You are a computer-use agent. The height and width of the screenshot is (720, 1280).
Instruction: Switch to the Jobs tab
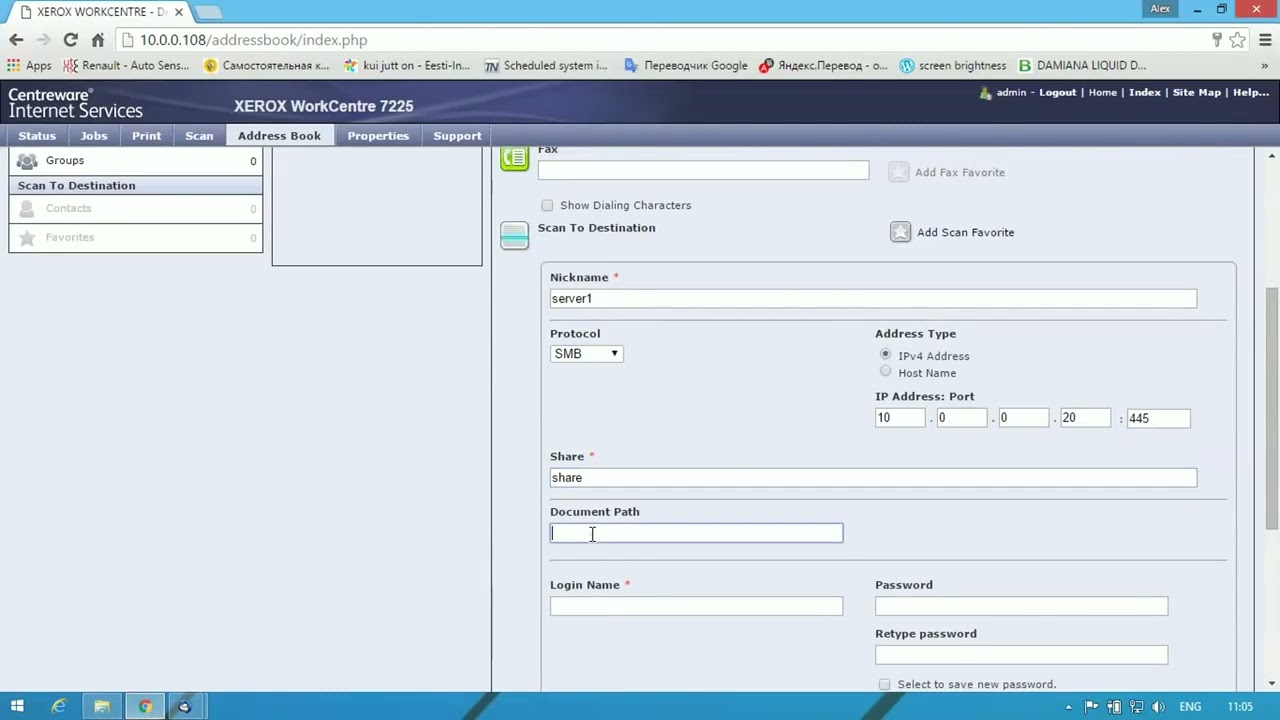(x=94, y=136)
